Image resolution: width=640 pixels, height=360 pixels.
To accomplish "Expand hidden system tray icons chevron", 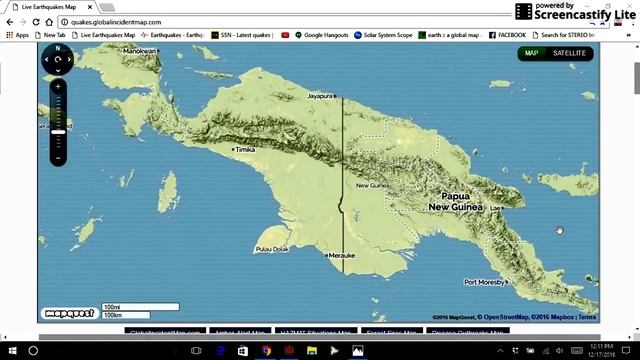I will coord(500,351).
